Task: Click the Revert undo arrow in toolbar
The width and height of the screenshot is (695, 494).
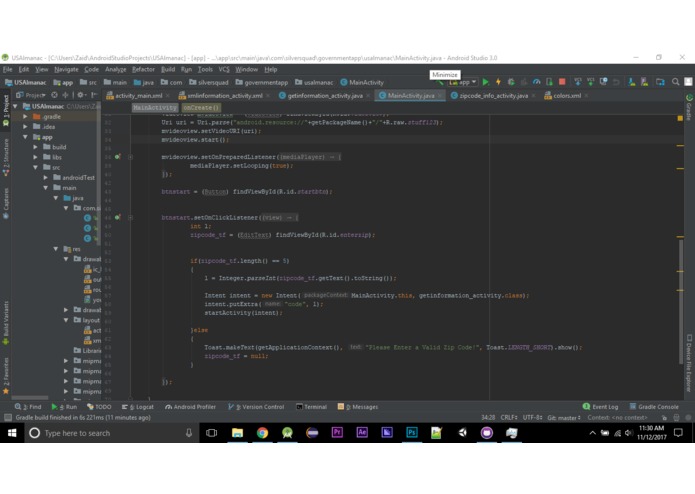Action: (616, 82)
